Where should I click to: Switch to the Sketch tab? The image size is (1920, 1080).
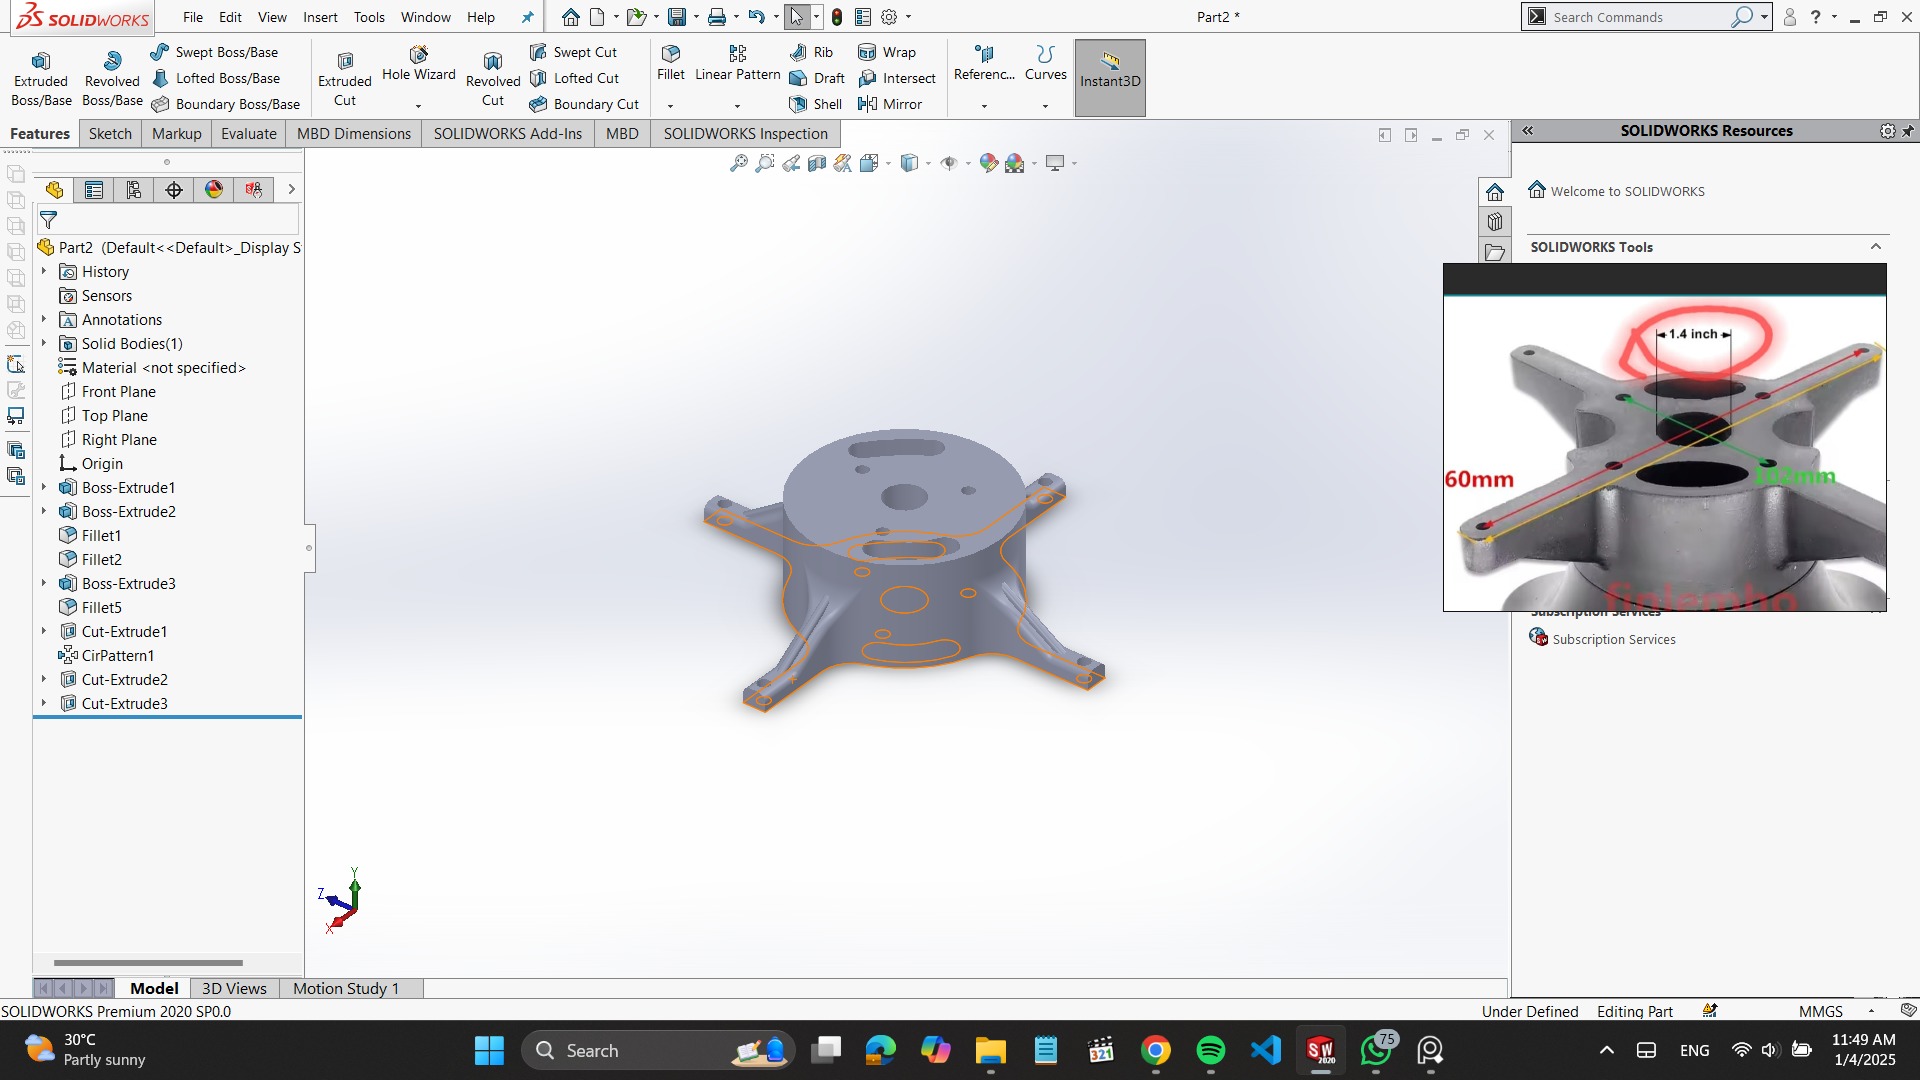pos(110,134)
